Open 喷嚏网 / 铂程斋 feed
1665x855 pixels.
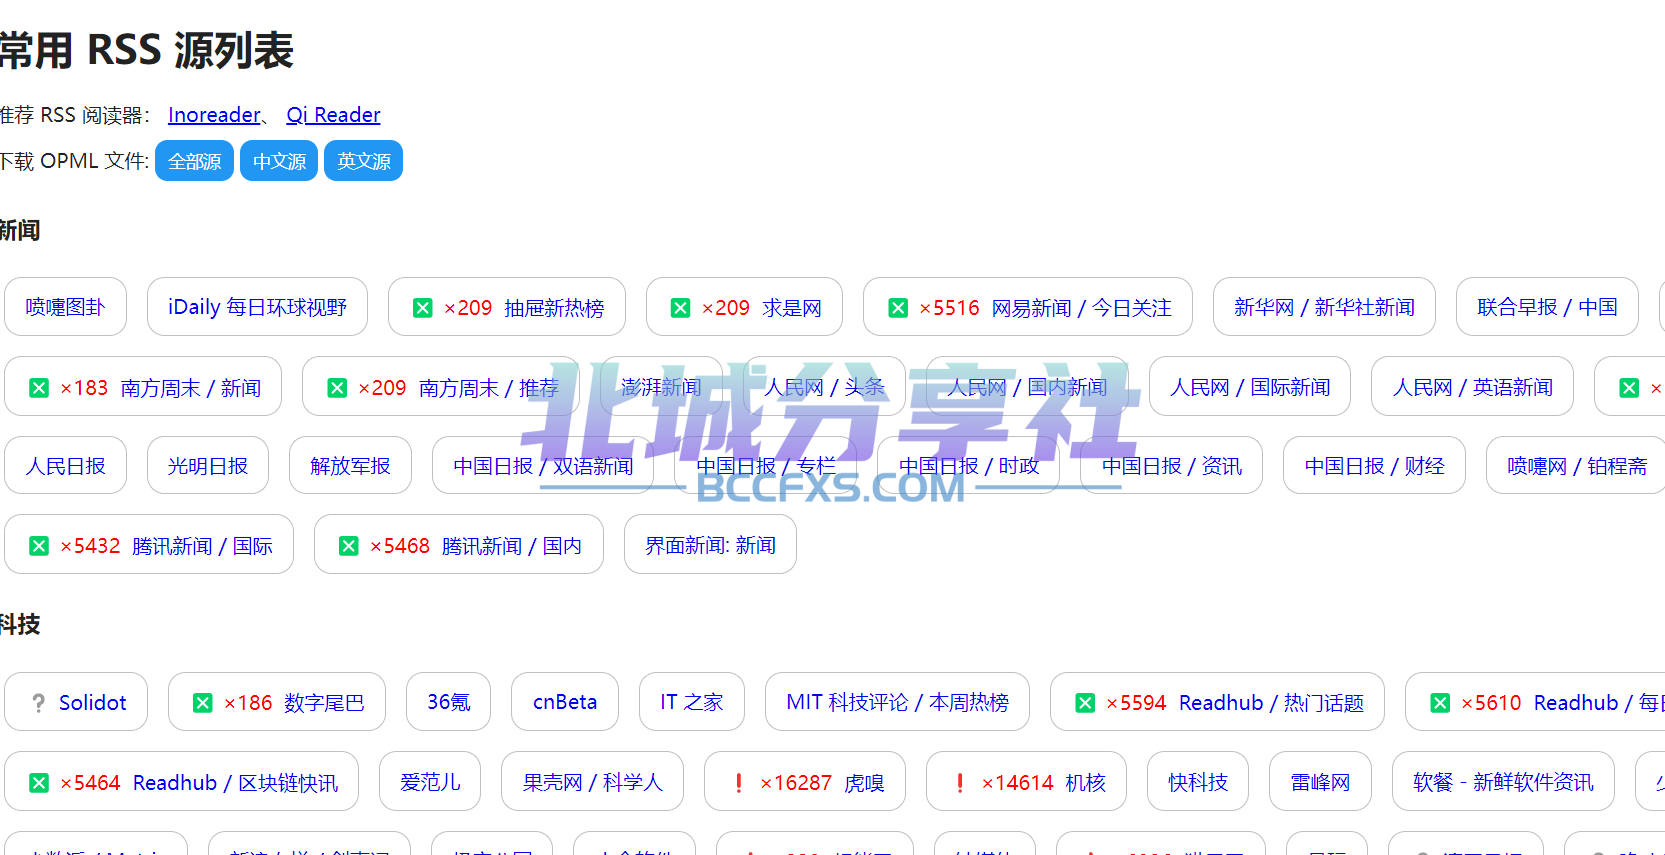(x=1577, y=466)
